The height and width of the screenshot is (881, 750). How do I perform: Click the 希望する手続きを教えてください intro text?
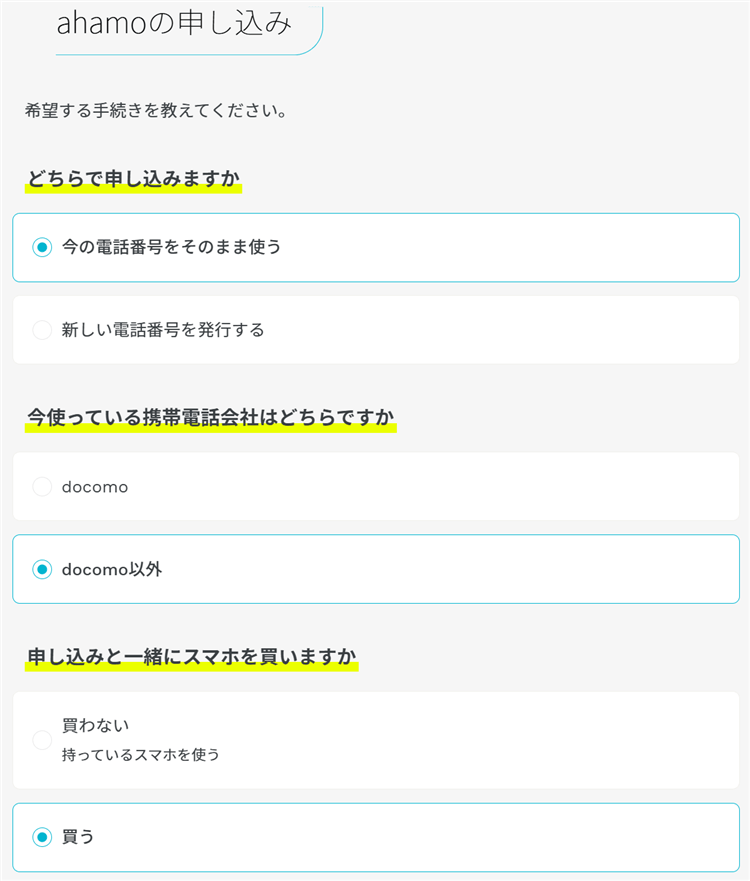pos(156,110)
